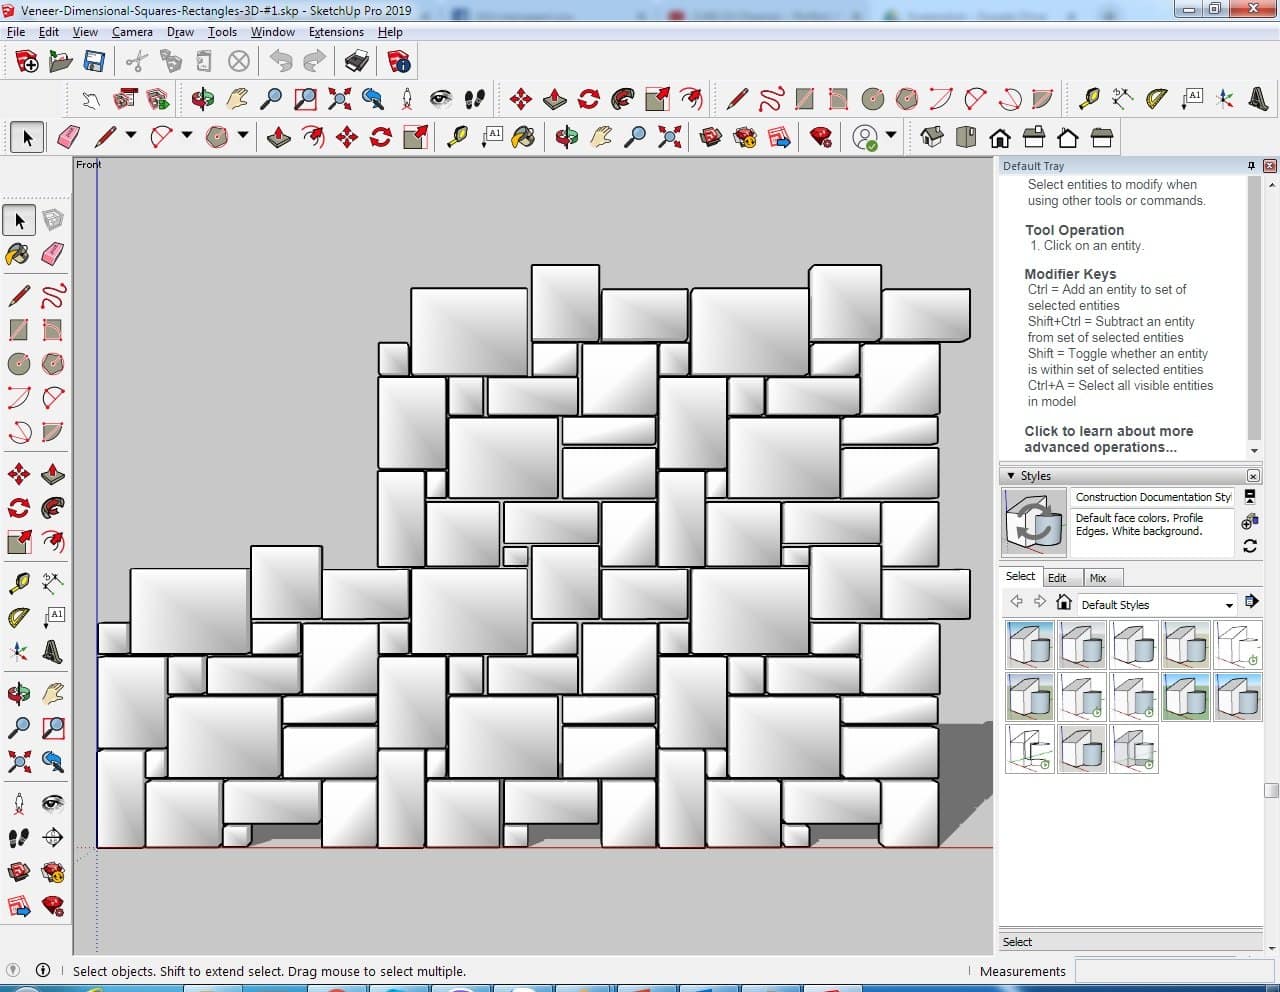Save the model with the floppy disk icon

coord(94,62)
